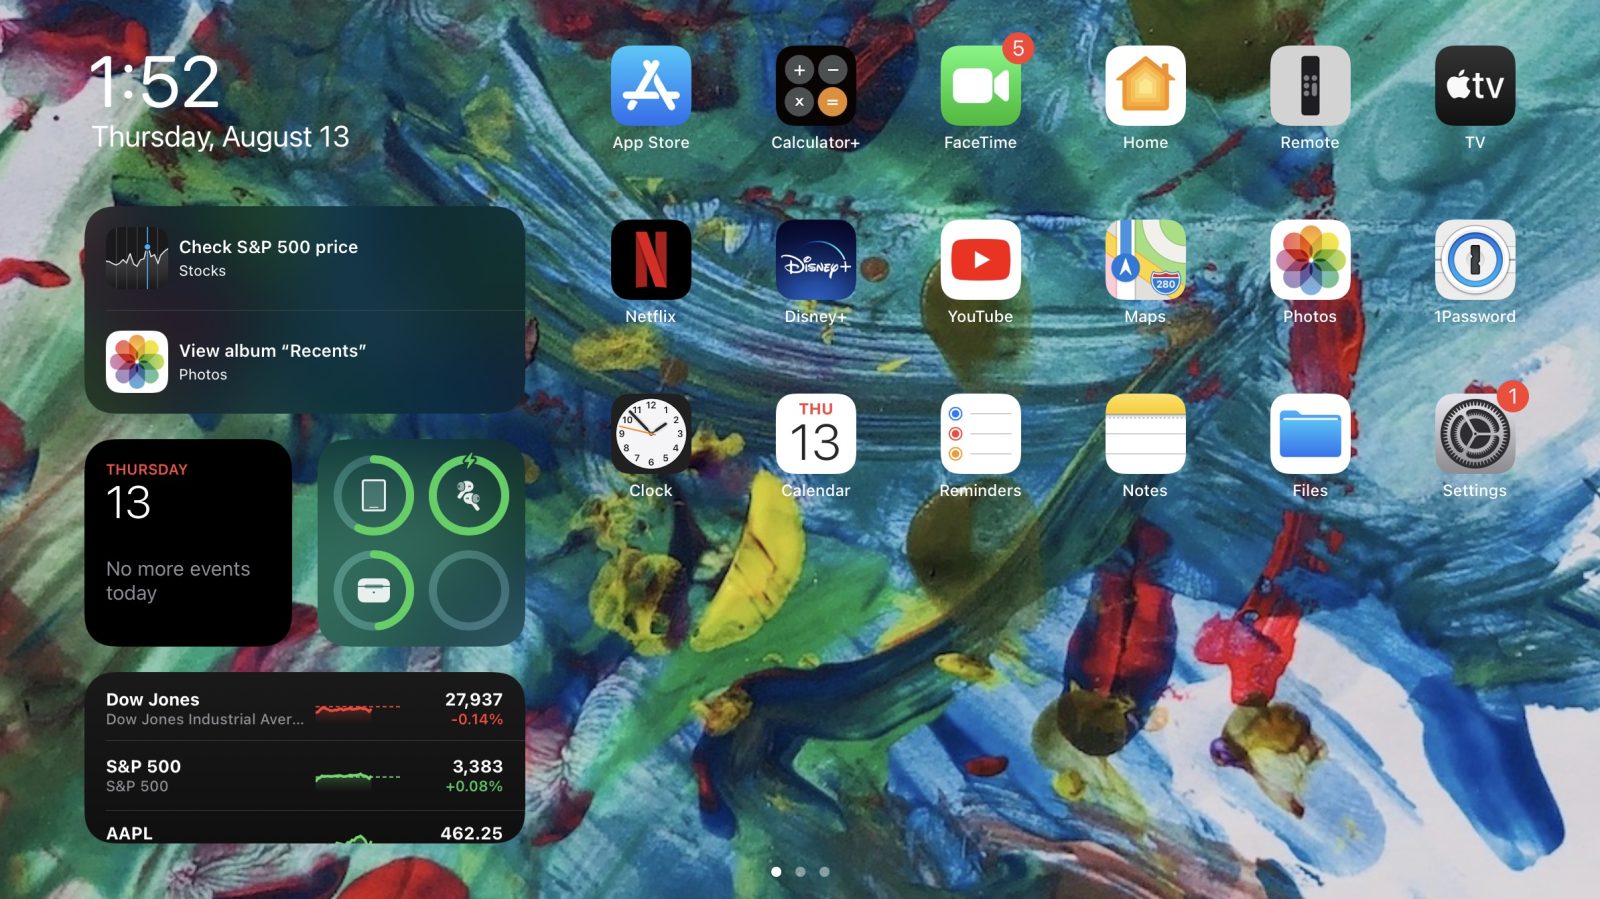Tap the Check S&P 500 price suggestion
The image size is (1600, 899).
point(304,258)
